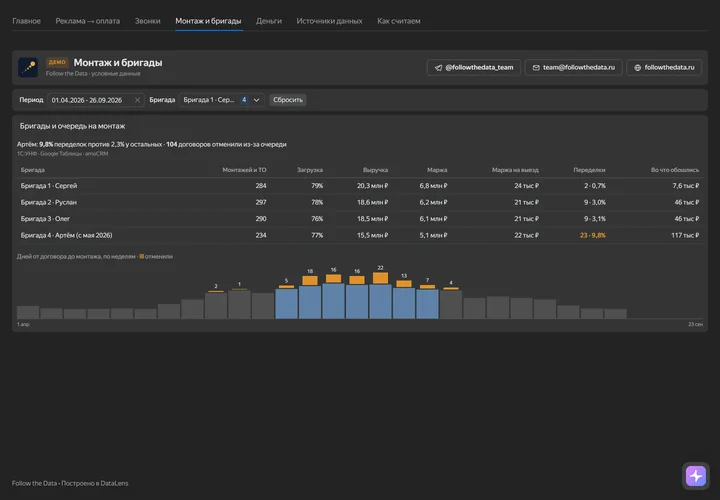Image resolution: width=720 pixels, height=500 pixels.
Task: Open Источники данных tab
Action: coord(329,21)
